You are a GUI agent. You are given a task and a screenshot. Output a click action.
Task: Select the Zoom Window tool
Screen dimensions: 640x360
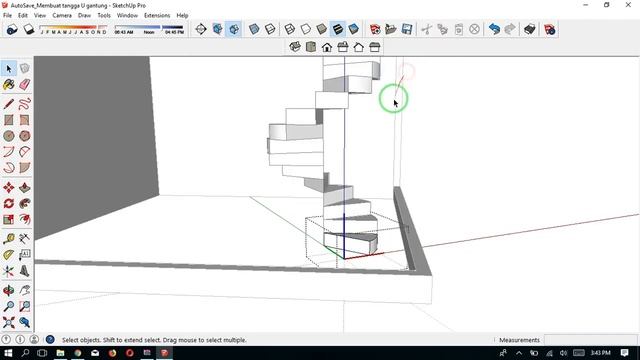pyautogui.click(x=24, y=306)
